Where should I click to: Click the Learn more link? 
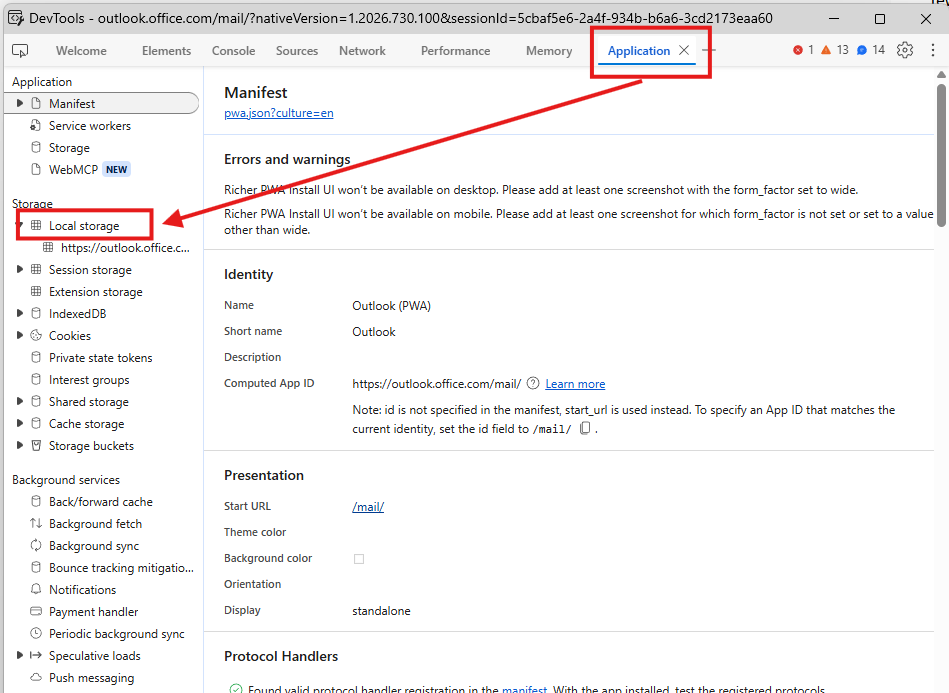(575, 384)
